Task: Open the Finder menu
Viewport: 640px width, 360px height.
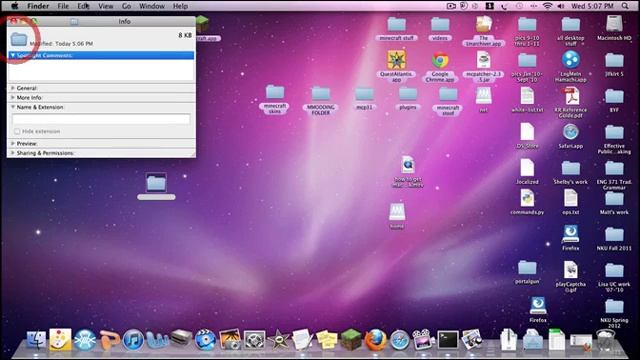Action: click(x=38, y=6)
